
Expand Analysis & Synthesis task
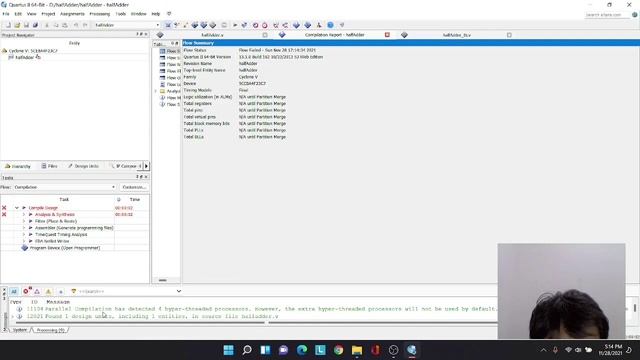(23, 214)
